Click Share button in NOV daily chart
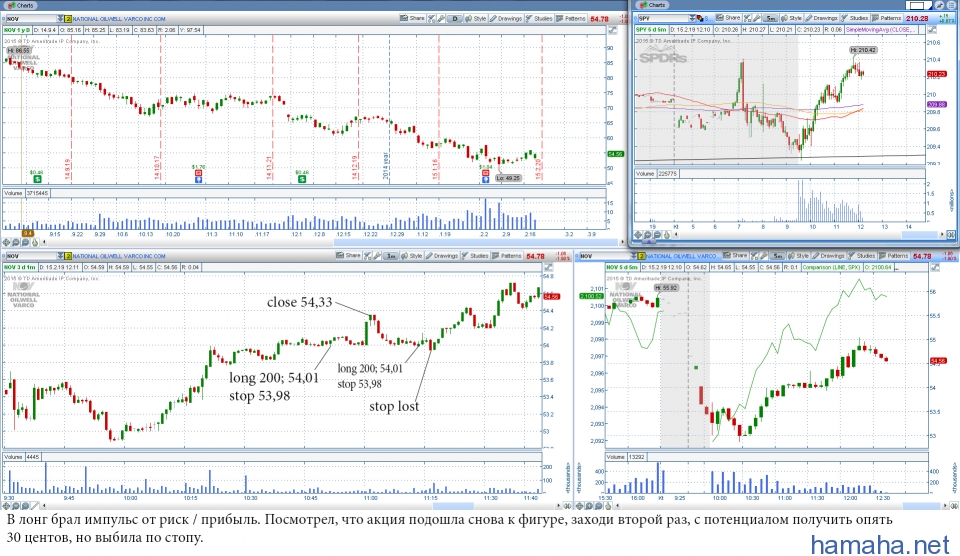The width and height of the screenshot is (960, 556). pos(412,18)
